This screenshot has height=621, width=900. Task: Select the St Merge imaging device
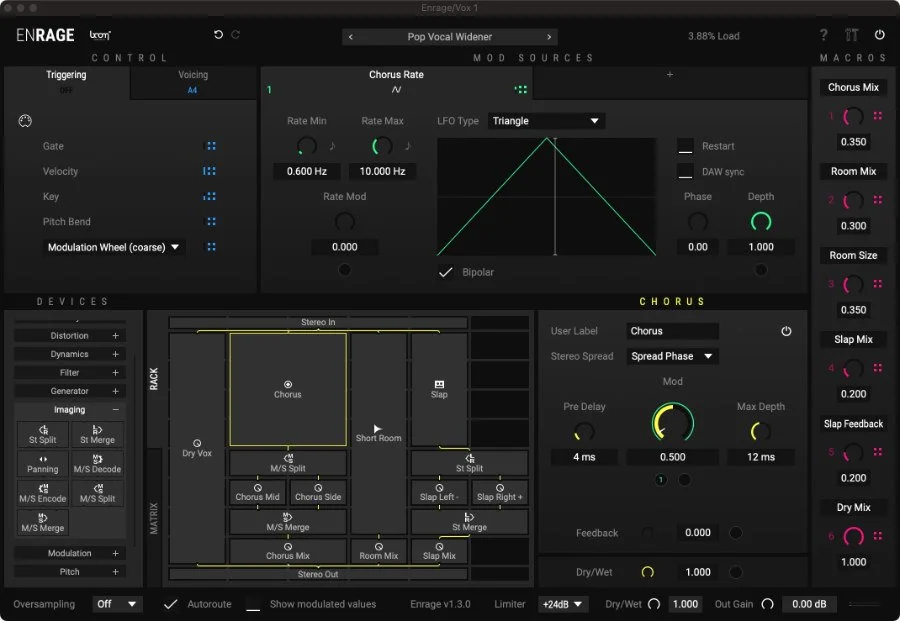tap(98, 434)
